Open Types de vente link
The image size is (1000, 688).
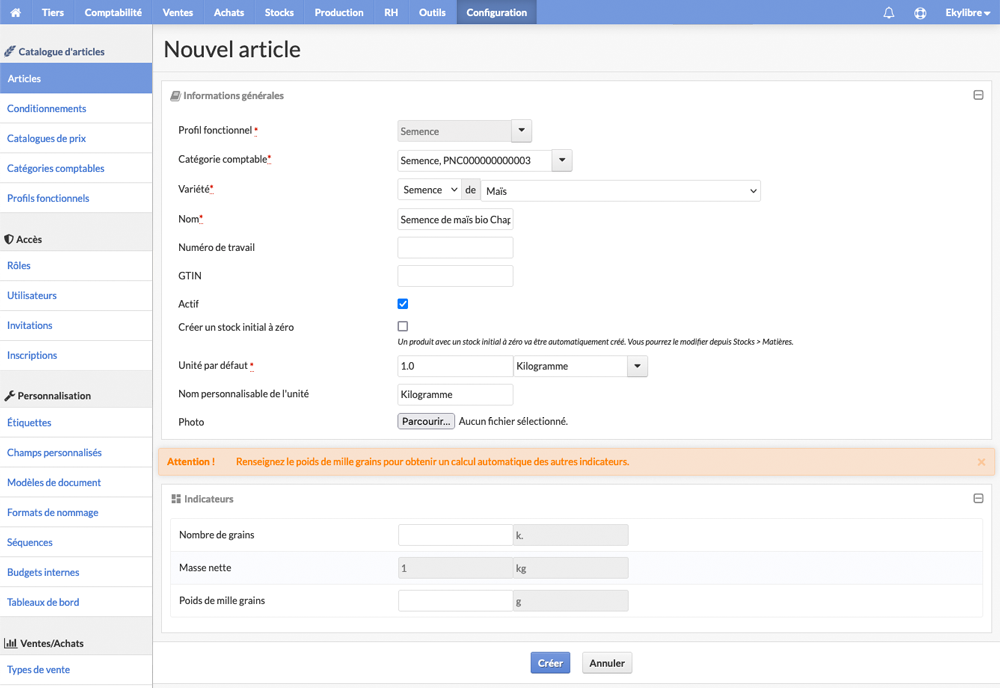coord(76,670)
